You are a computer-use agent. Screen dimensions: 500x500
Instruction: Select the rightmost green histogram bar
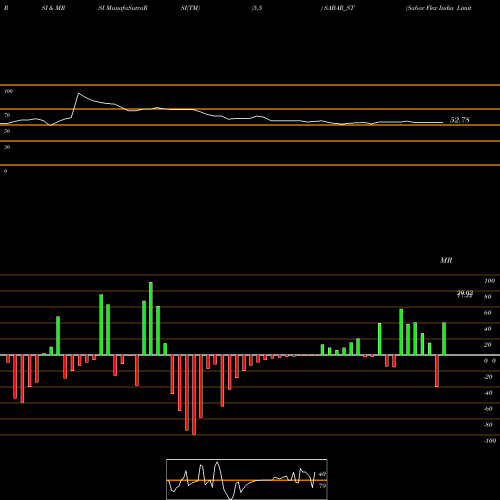(444, 339)
